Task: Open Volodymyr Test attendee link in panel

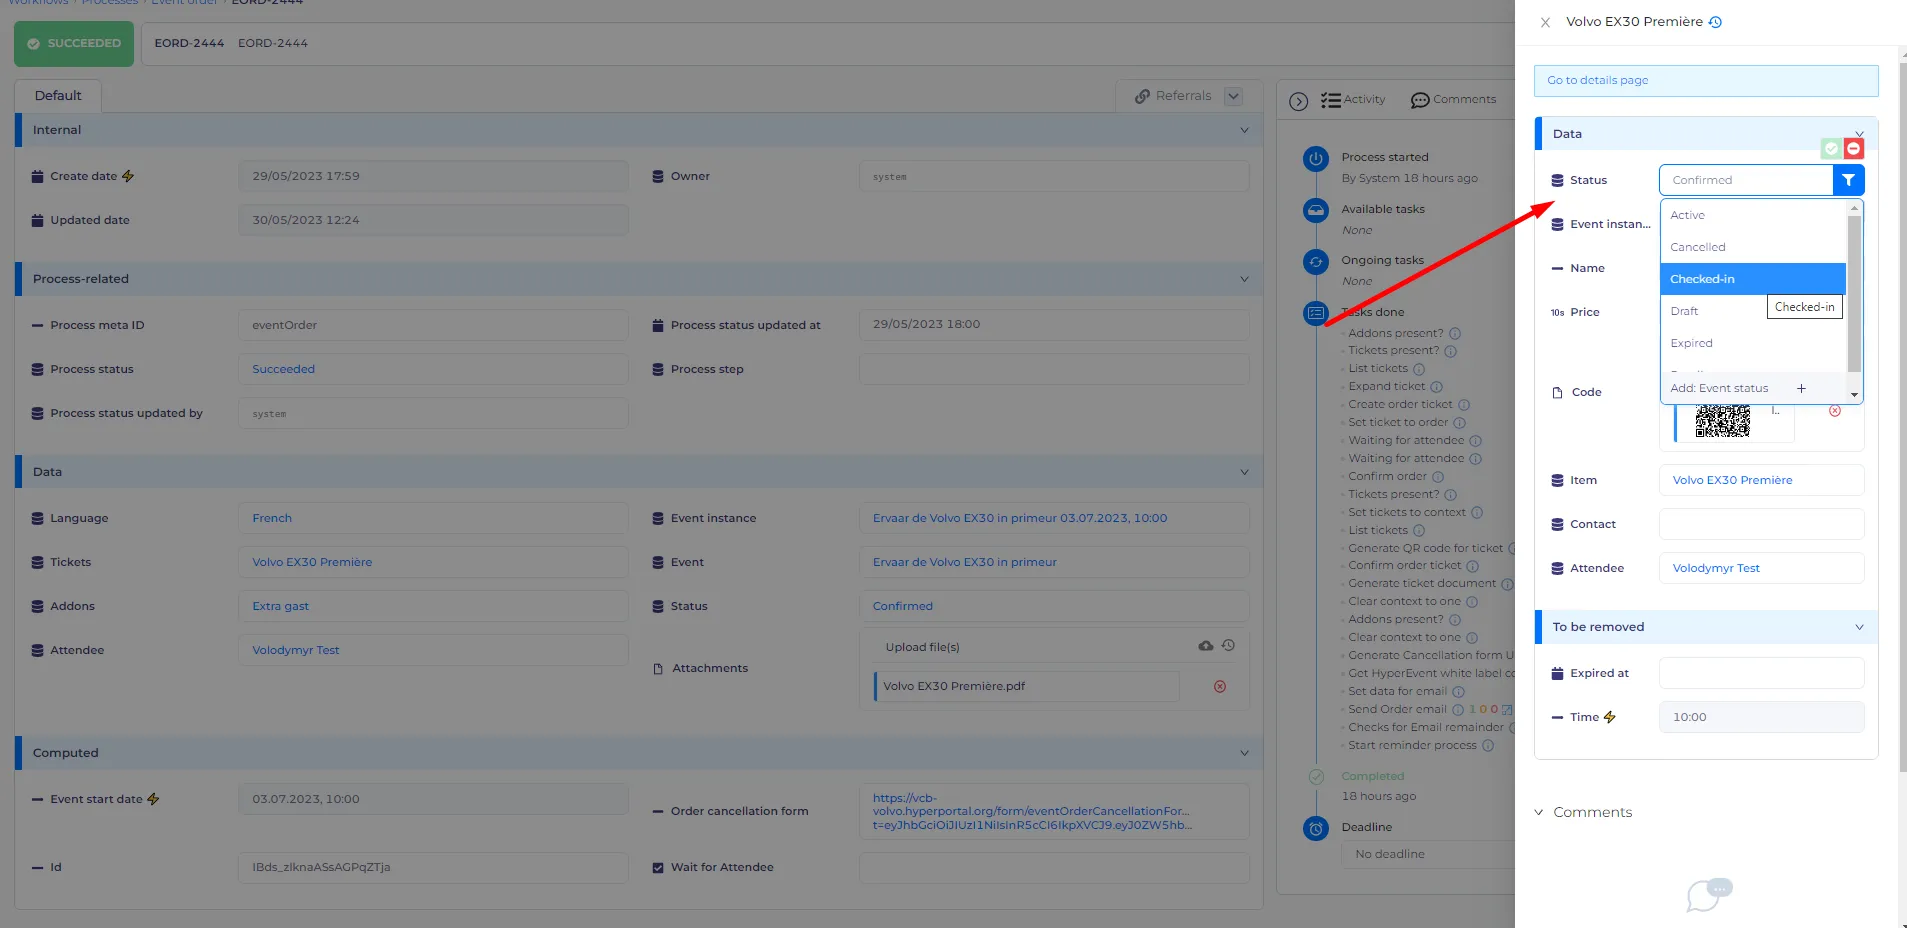Action: point(1716,568)
